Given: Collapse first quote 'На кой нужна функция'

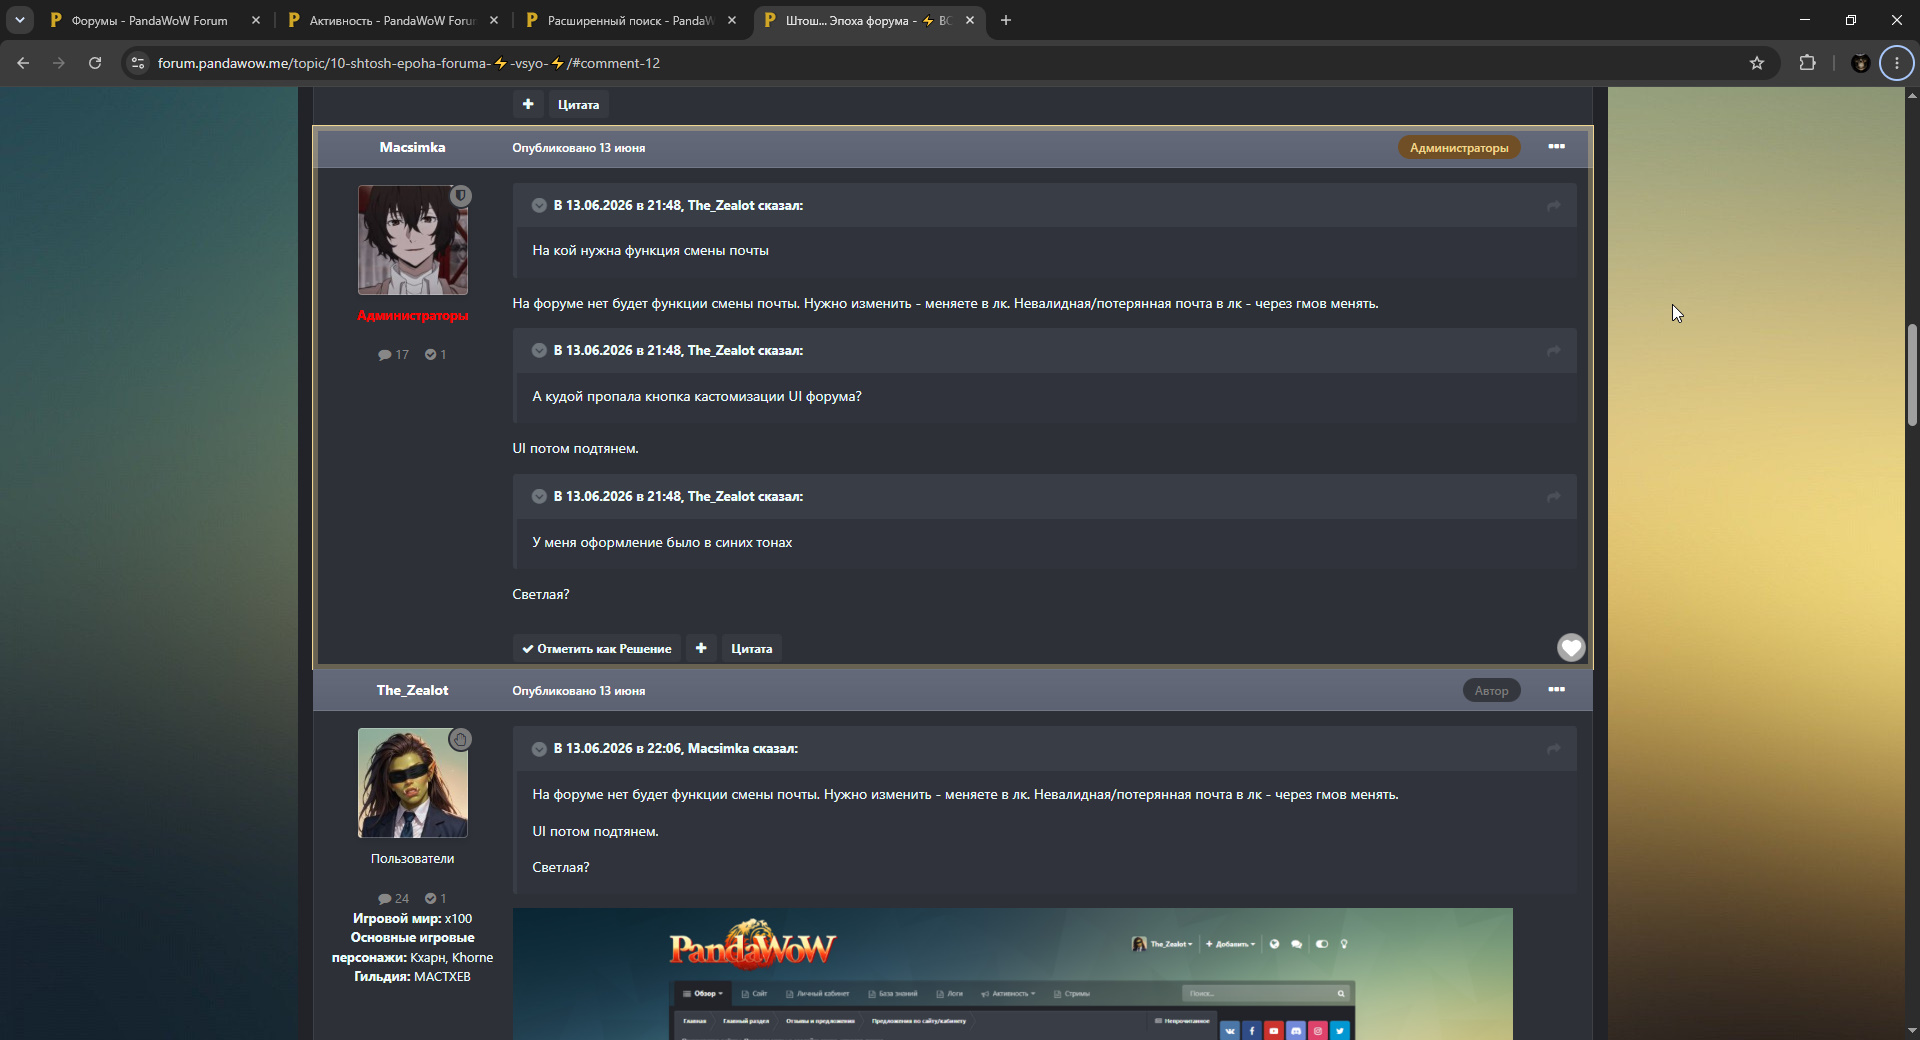Looking at the screenshot, I should tap(539, 205).
